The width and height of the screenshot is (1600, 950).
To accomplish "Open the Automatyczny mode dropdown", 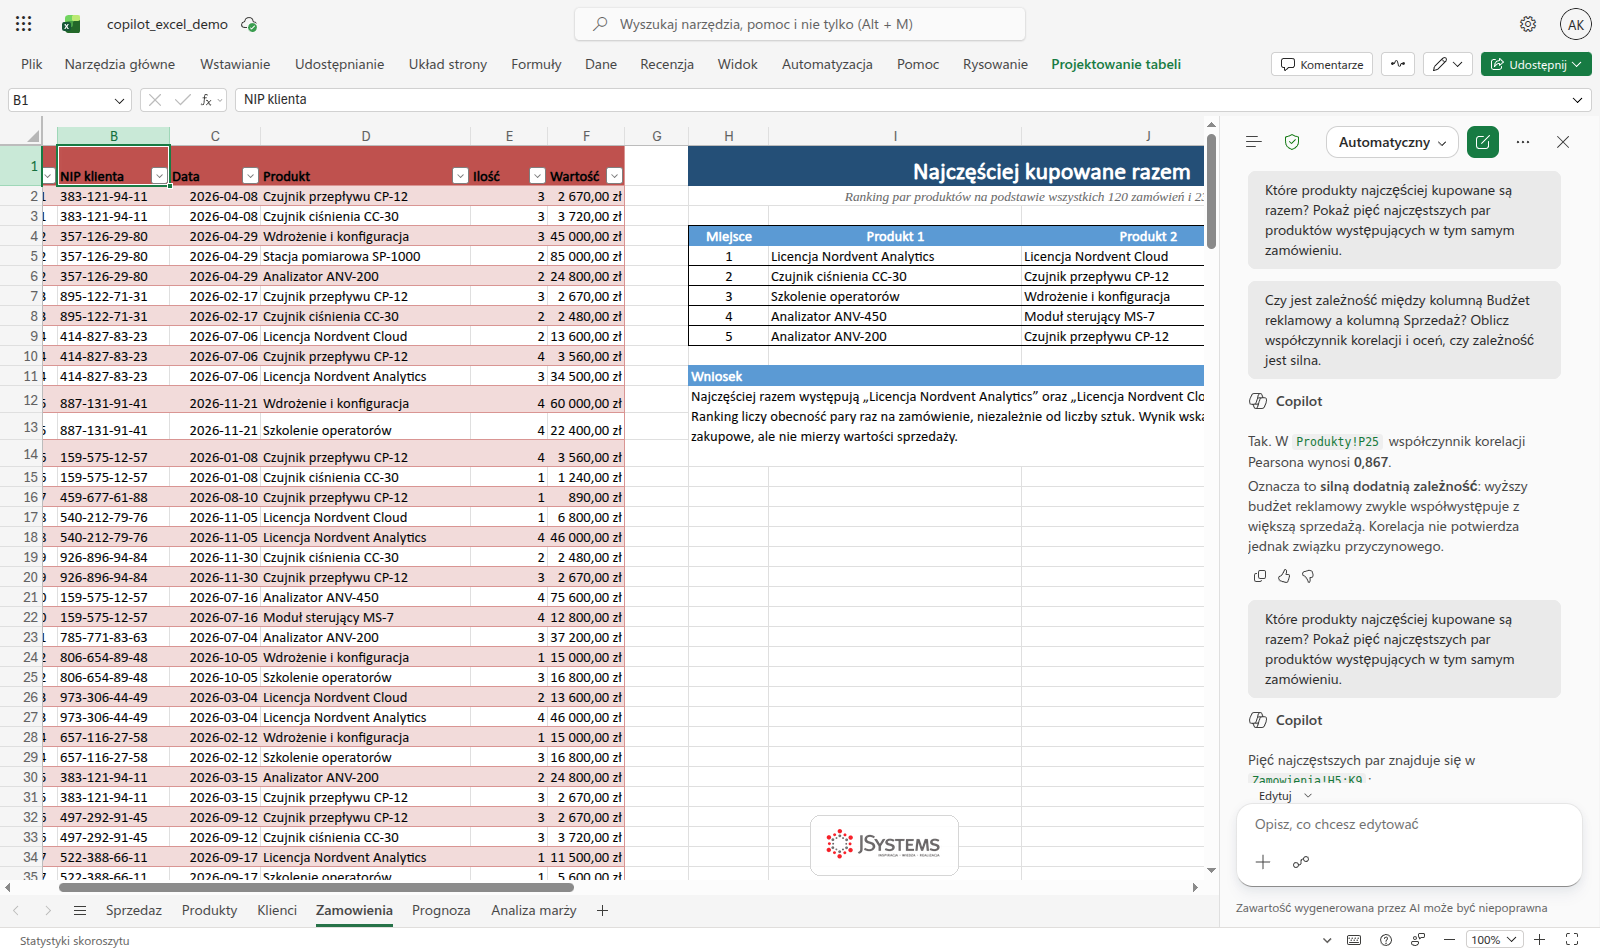I will pos(1393,142).
